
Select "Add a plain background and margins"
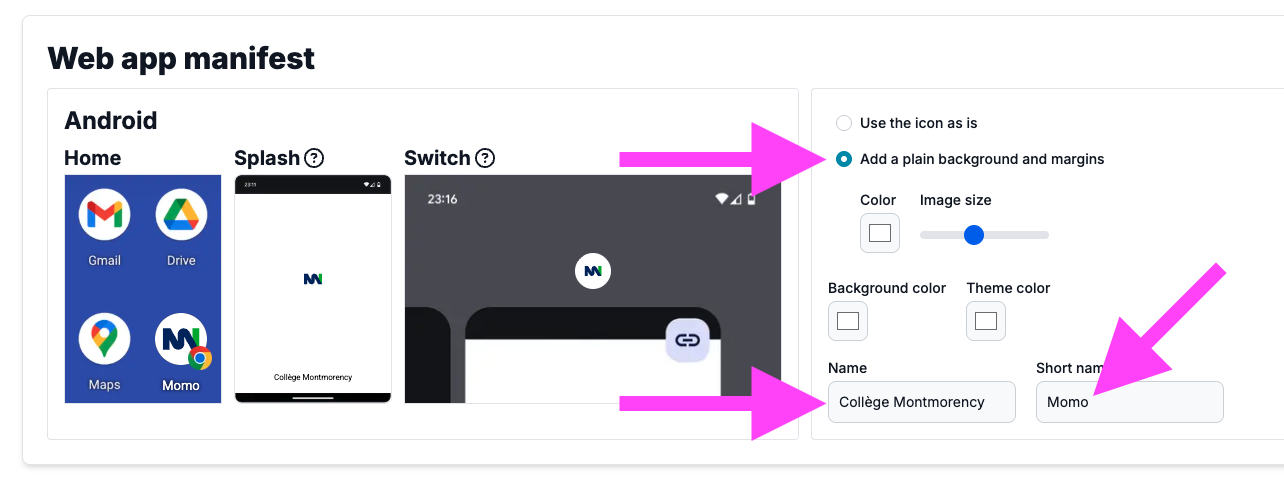[844, 159]
